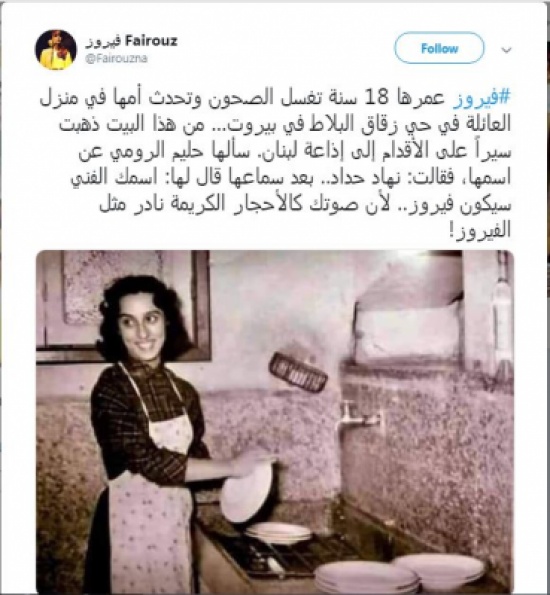Click the Fairouz display name
Image resolution: width=550 pixels, height=595 pixels.
[x=151, y=40]
